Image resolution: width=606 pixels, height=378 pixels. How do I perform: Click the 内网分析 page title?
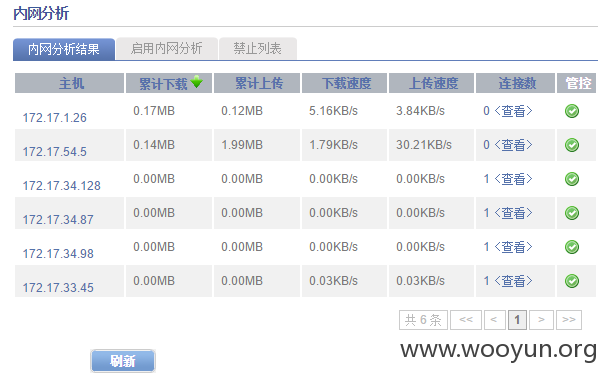(41, 14)
